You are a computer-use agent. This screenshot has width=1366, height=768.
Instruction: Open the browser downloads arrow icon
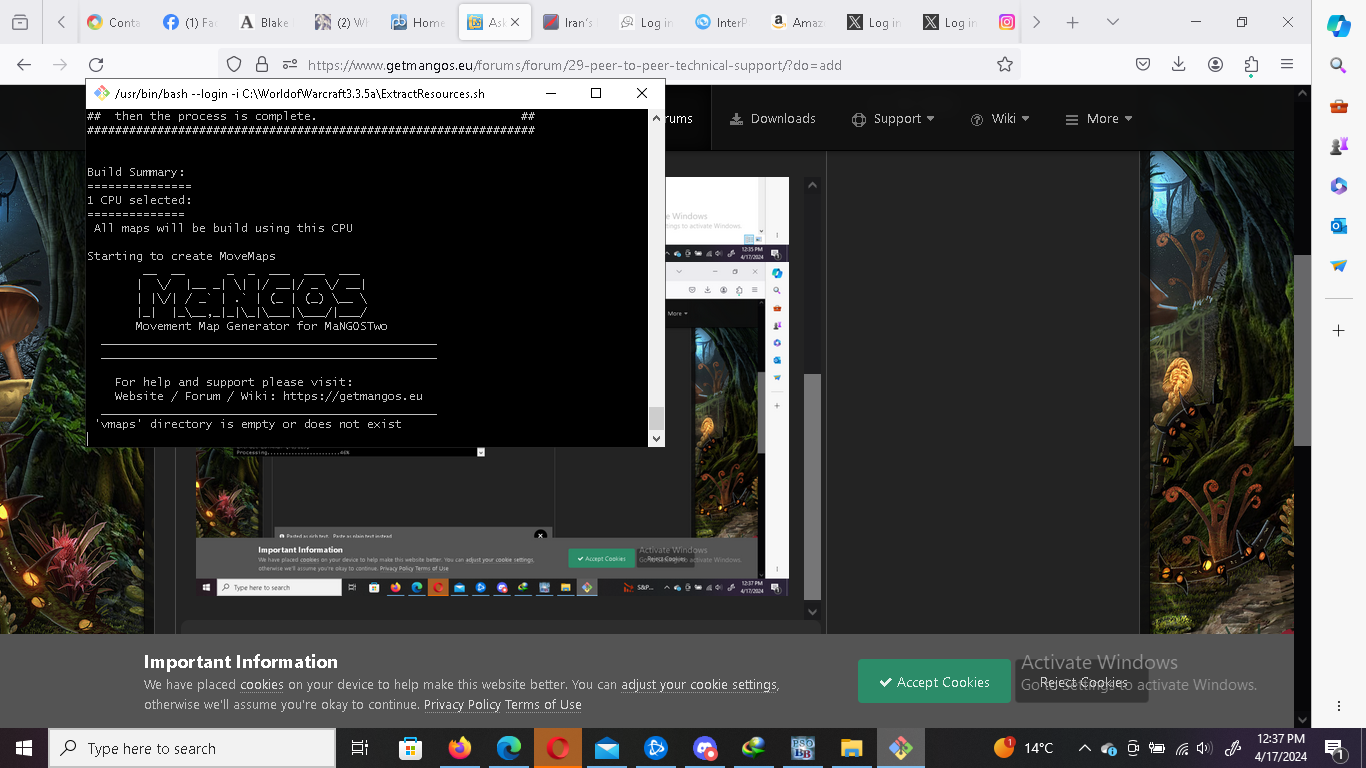[1179, 64]
